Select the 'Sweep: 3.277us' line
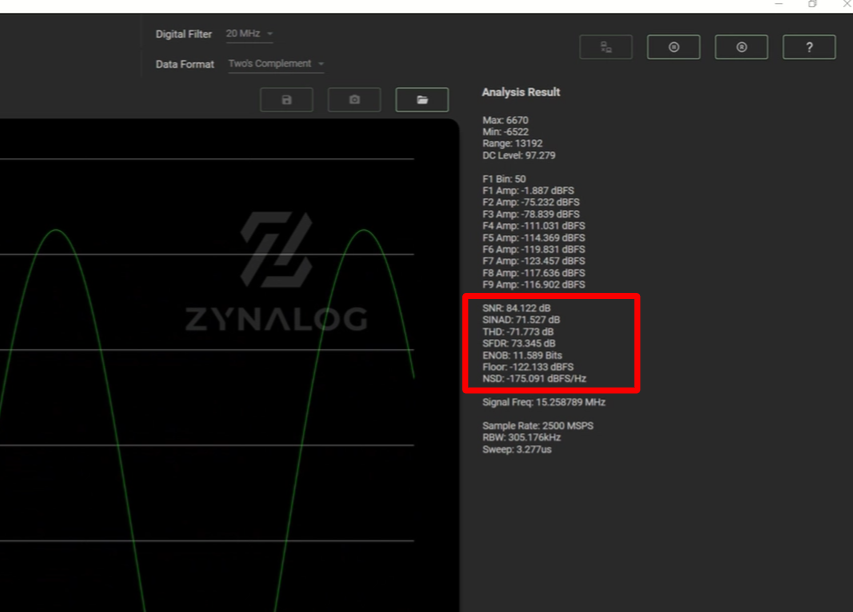853x612 pixels. tap(517, 449)
